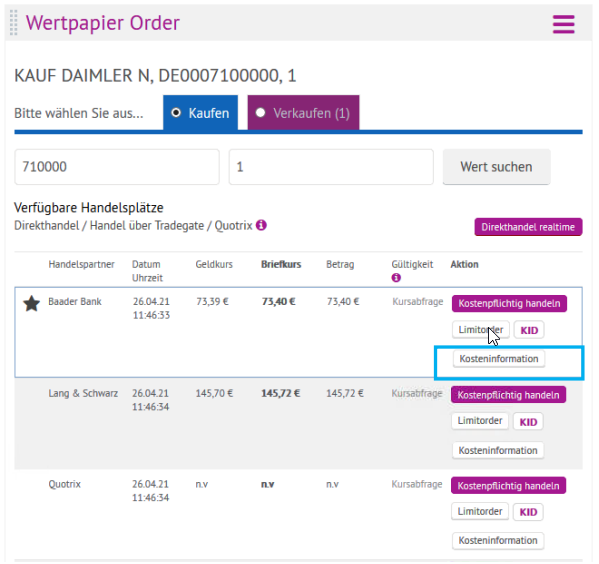This screenshot has height=564, width=599.
Task: Open KID for Quotrix
Action: (x=528, y=512)
